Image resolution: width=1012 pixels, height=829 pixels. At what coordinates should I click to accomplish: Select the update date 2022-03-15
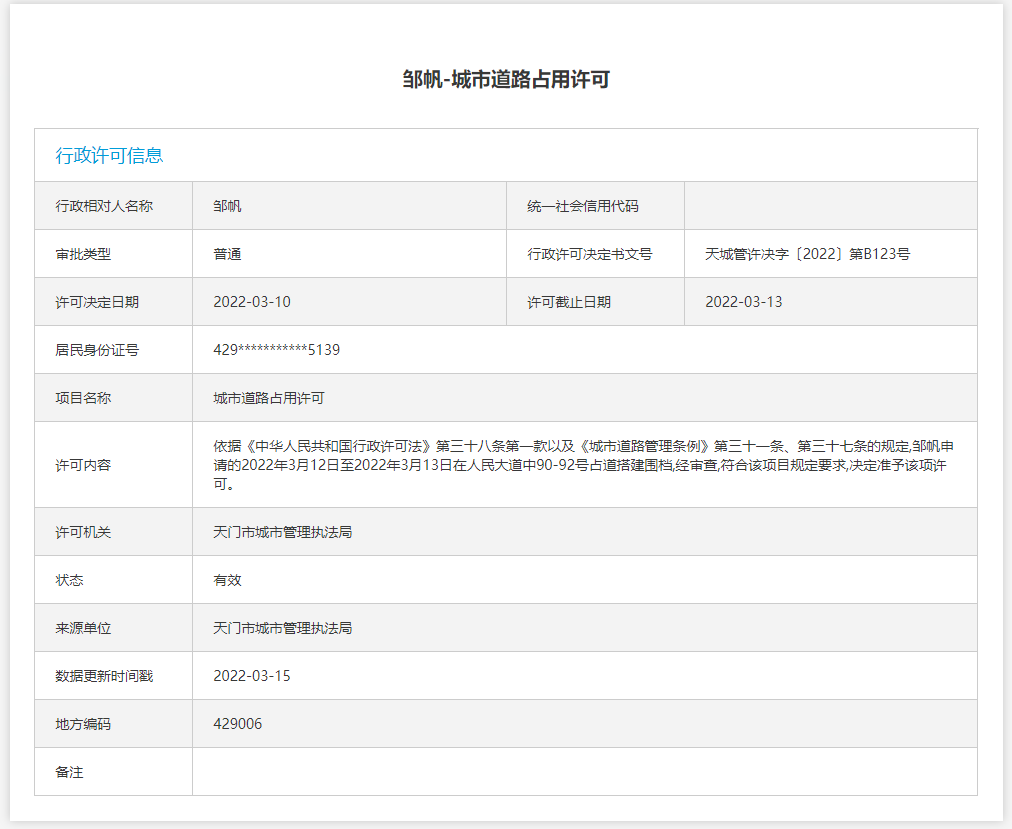tap(252, 676)
